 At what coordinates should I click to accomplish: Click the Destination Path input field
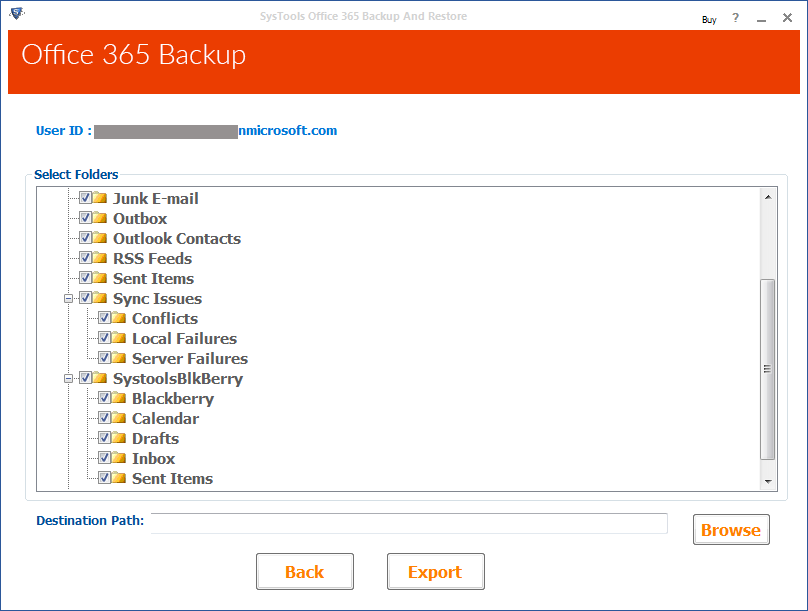(x=409, y=523)
